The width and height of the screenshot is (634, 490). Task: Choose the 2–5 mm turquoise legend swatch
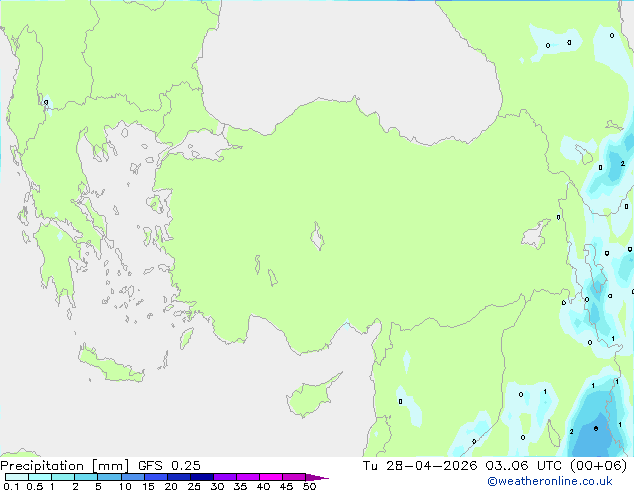click(x=86, y=477)
